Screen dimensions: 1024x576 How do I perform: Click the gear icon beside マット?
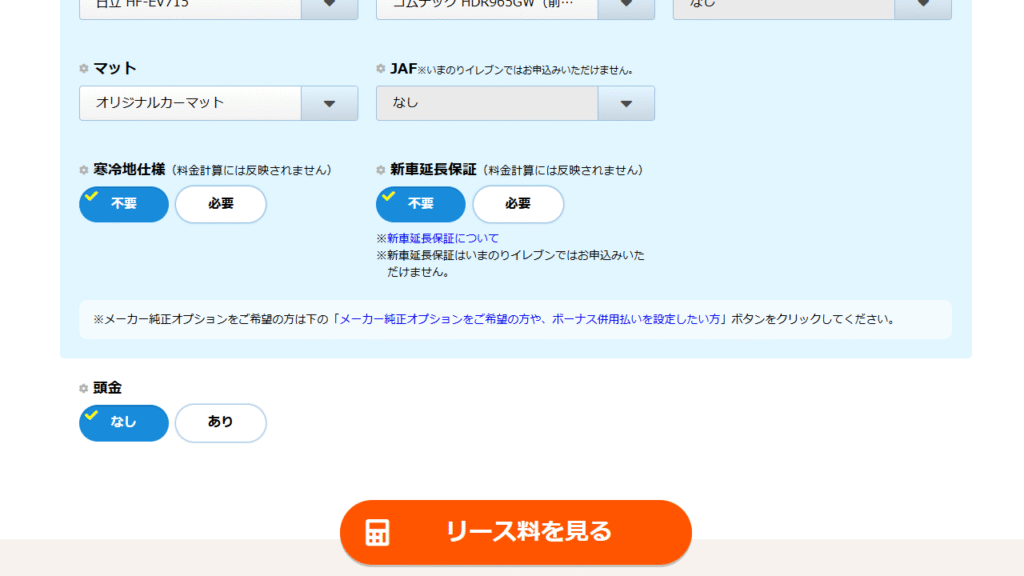point(84,69)
